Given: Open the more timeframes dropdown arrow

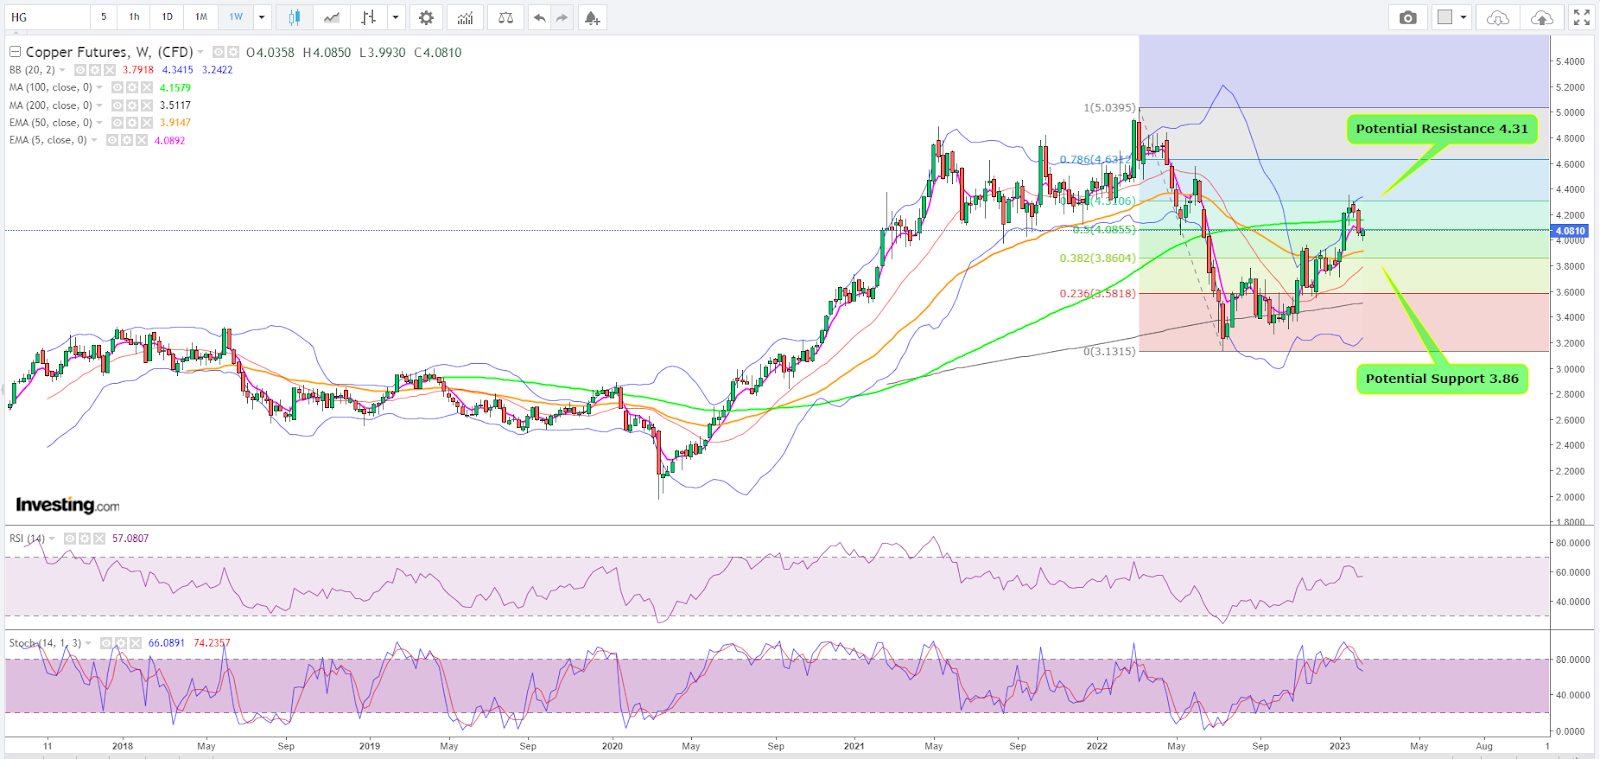Looking at the screenshot, I should tap(262, 17).
